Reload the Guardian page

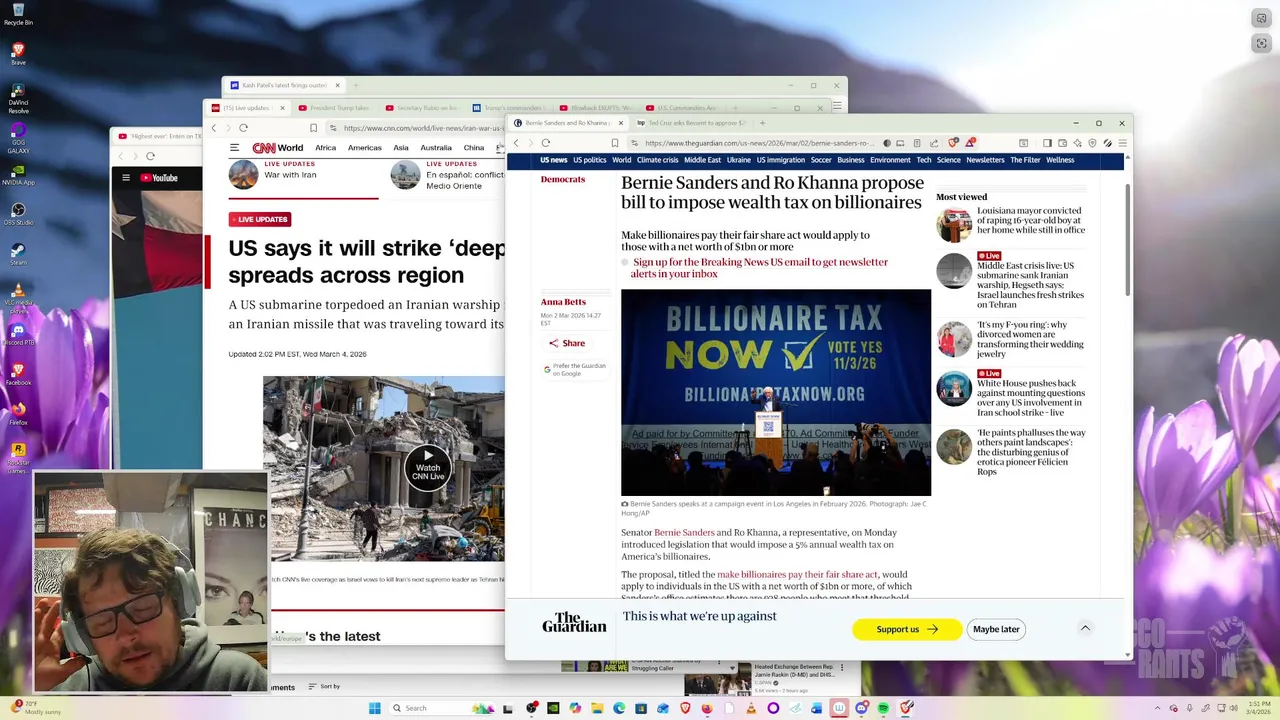coord(546,143)
